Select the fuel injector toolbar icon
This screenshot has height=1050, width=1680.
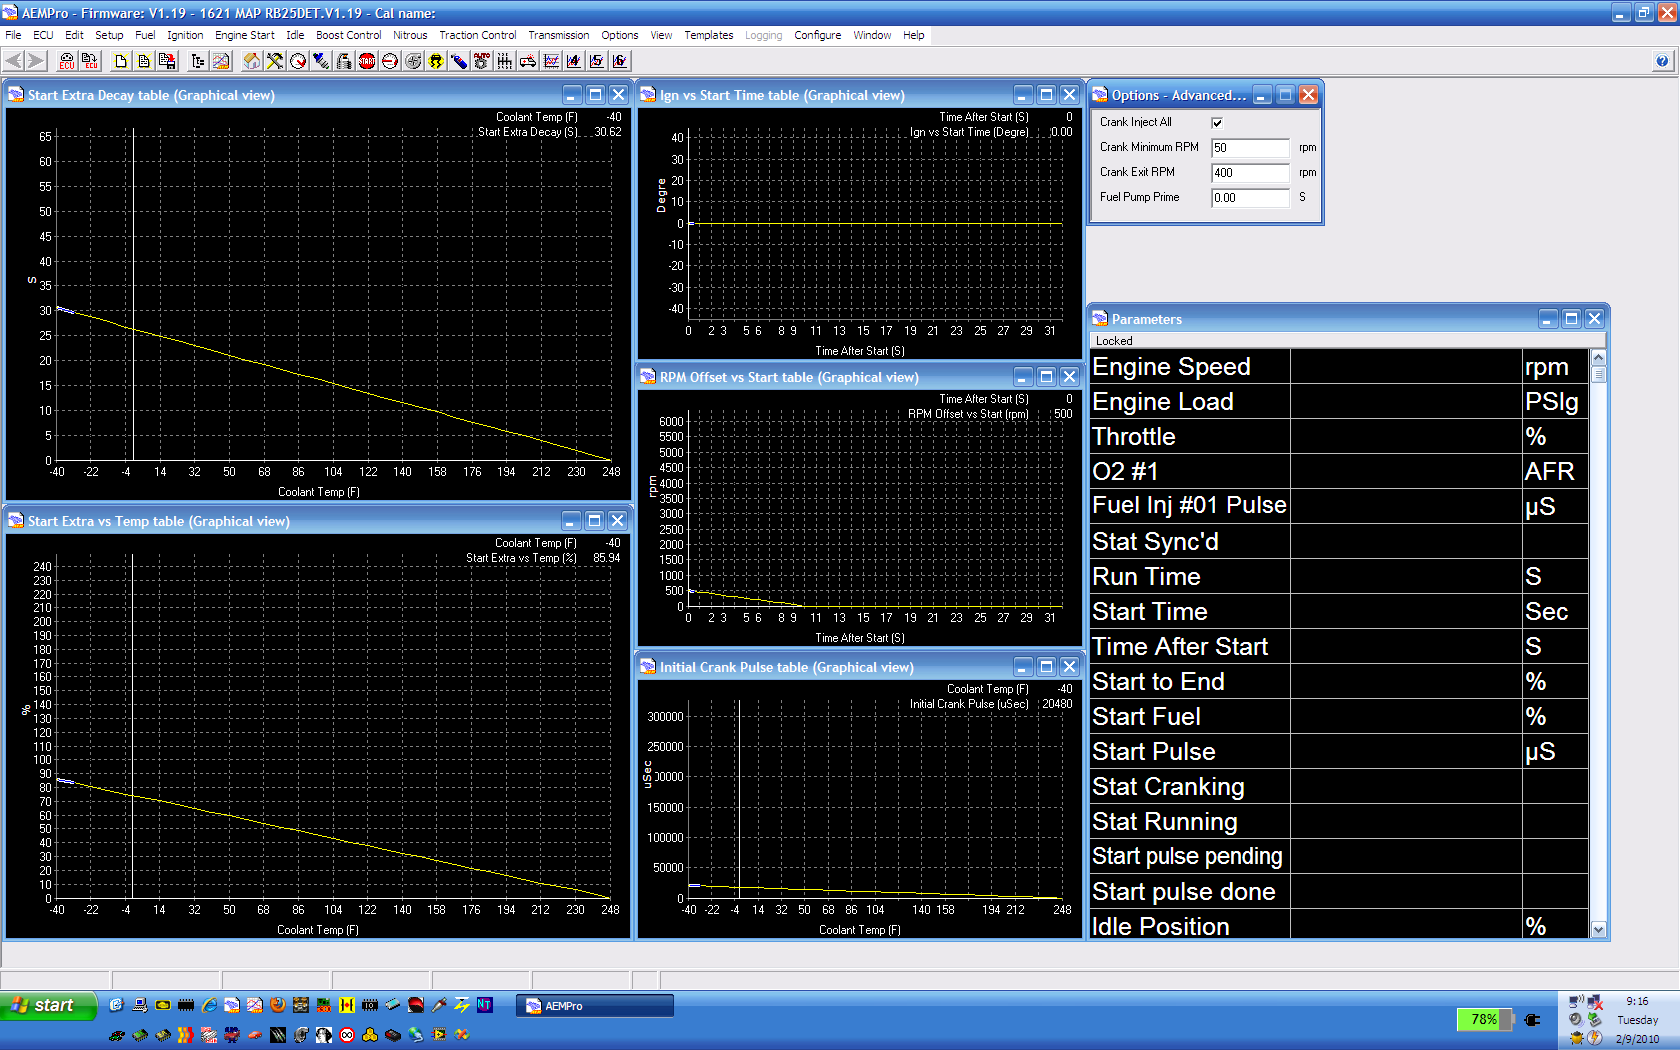point(321,61)
